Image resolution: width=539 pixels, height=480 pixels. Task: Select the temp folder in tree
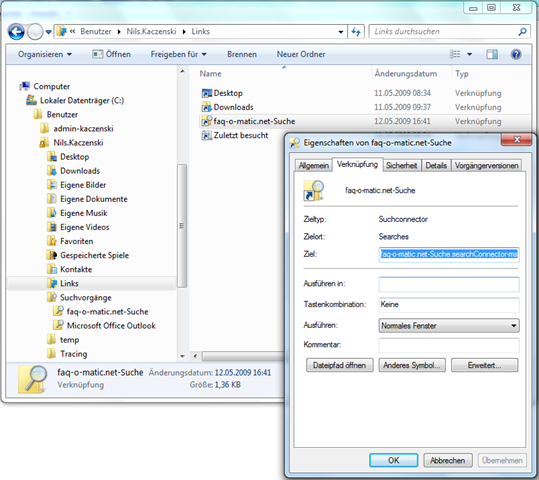tap(63, 340)
